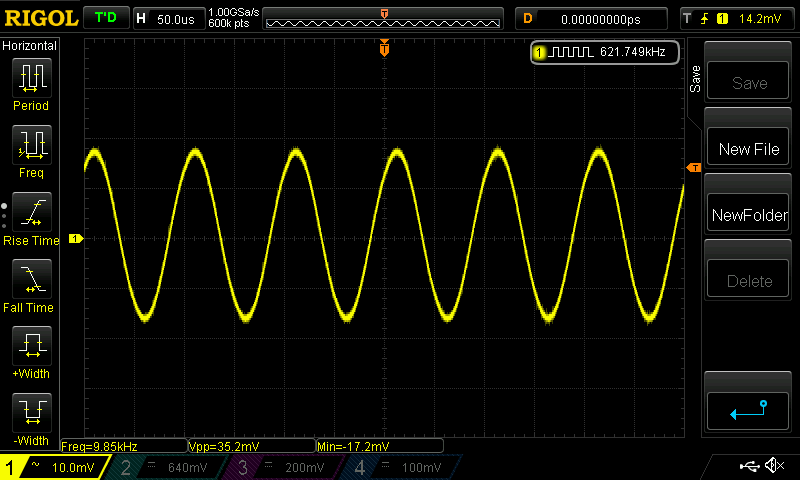Click the Min=-17.2mV measurement result

(380, 446)
